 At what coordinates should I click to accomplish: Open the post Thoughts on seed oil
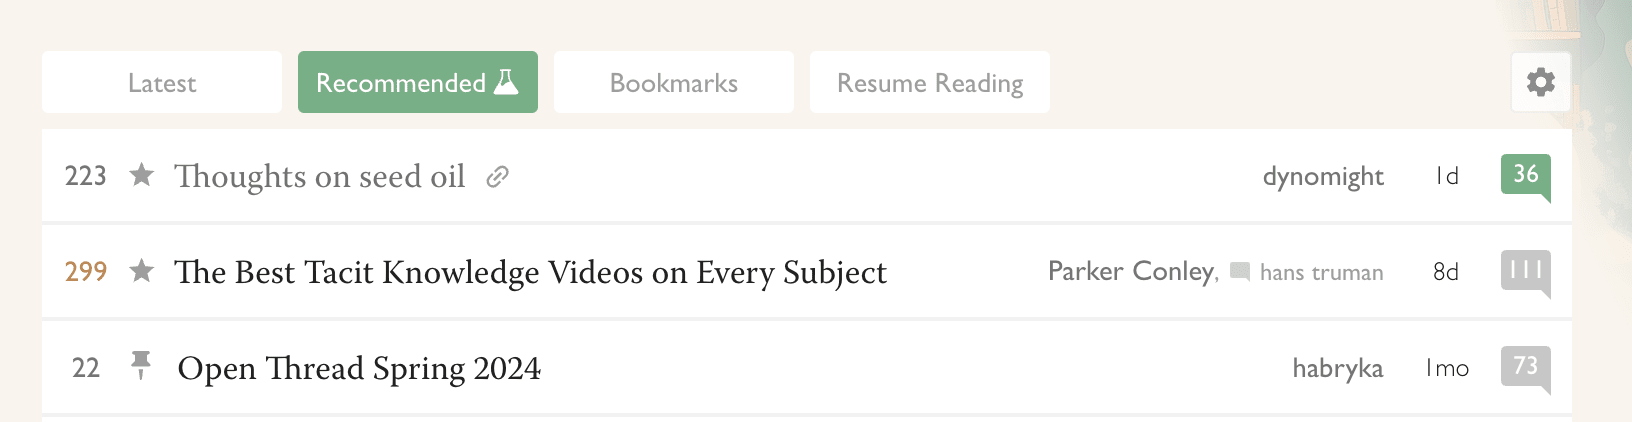tap(320, 176)
